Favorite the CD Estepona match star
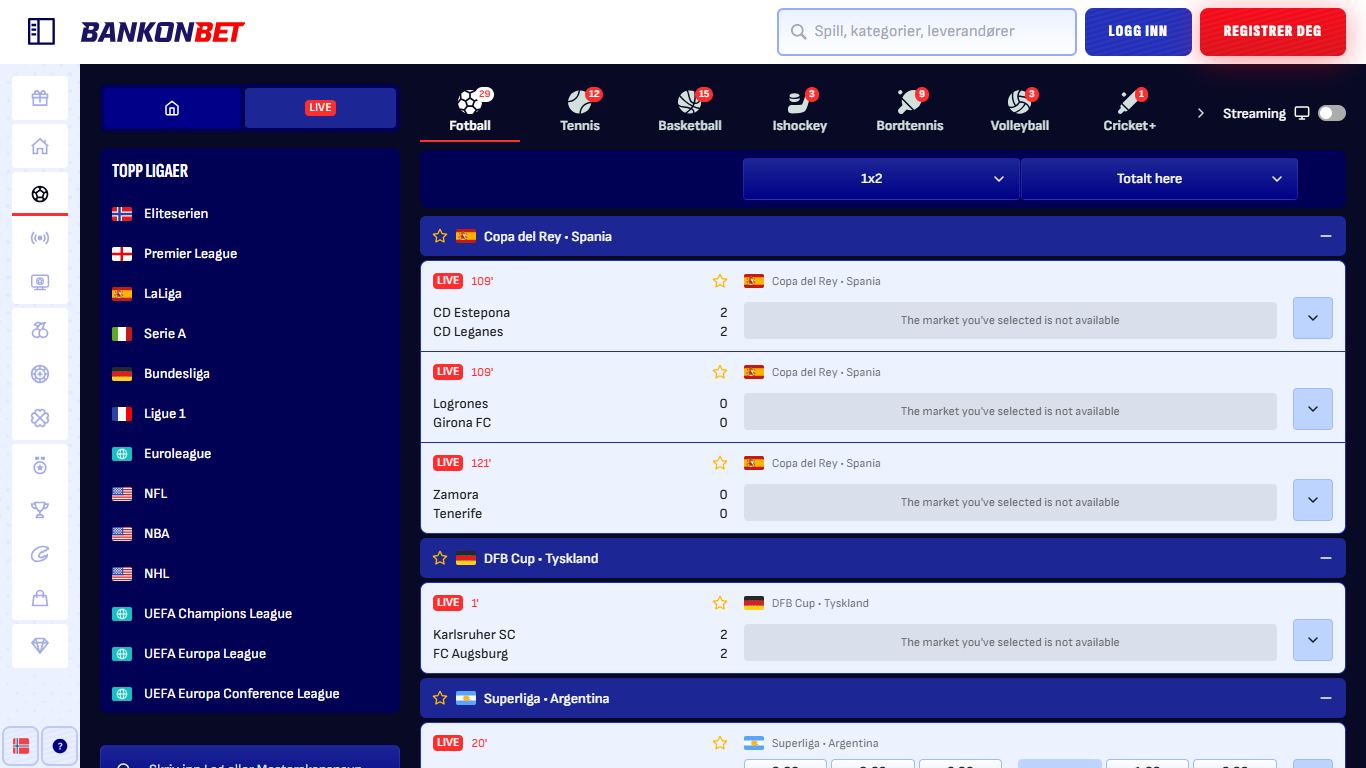Screen dimensions: 1366x768 (x=720, y=281)
